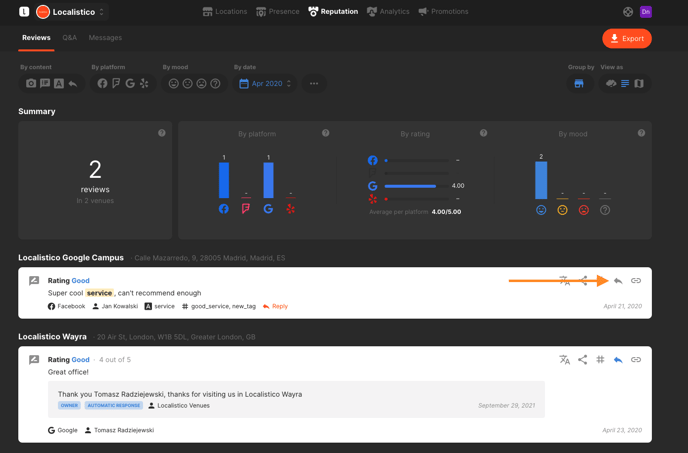Screen dimensions: 688x453
Task: Click Rating Good on Google review
Action: (68, 360)
